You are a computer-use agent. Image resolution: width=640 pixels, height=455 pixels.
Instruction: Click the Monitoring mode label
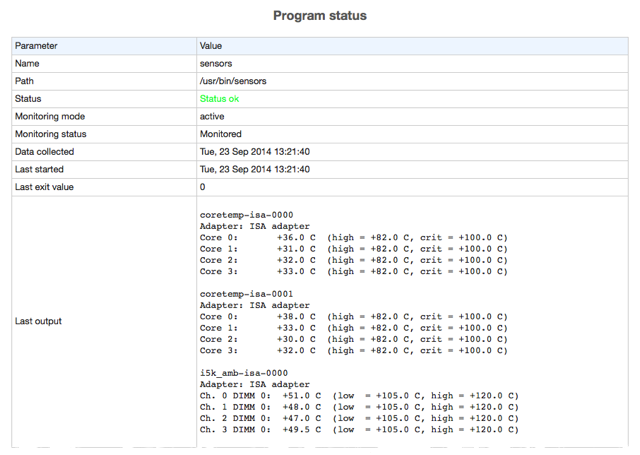[x=50, y=116]
